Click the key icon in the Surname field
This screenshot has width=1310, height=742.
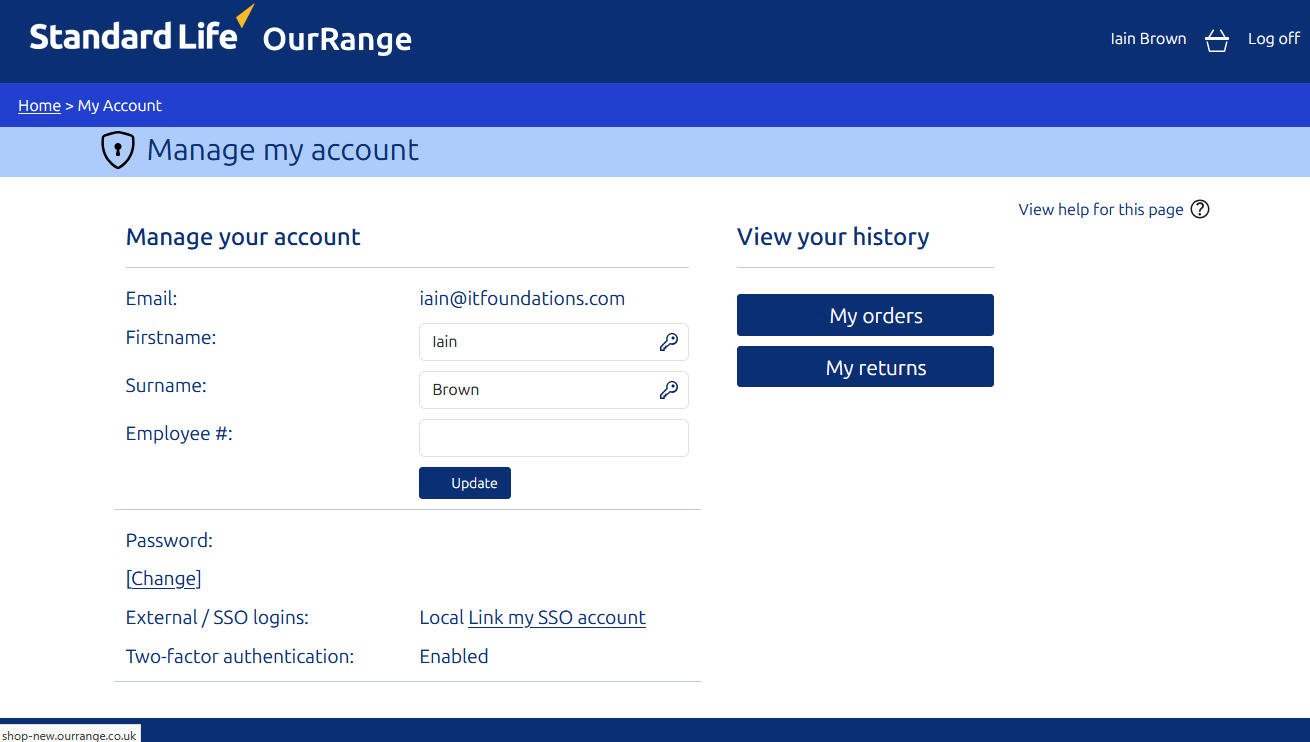[x=668, y=390]
